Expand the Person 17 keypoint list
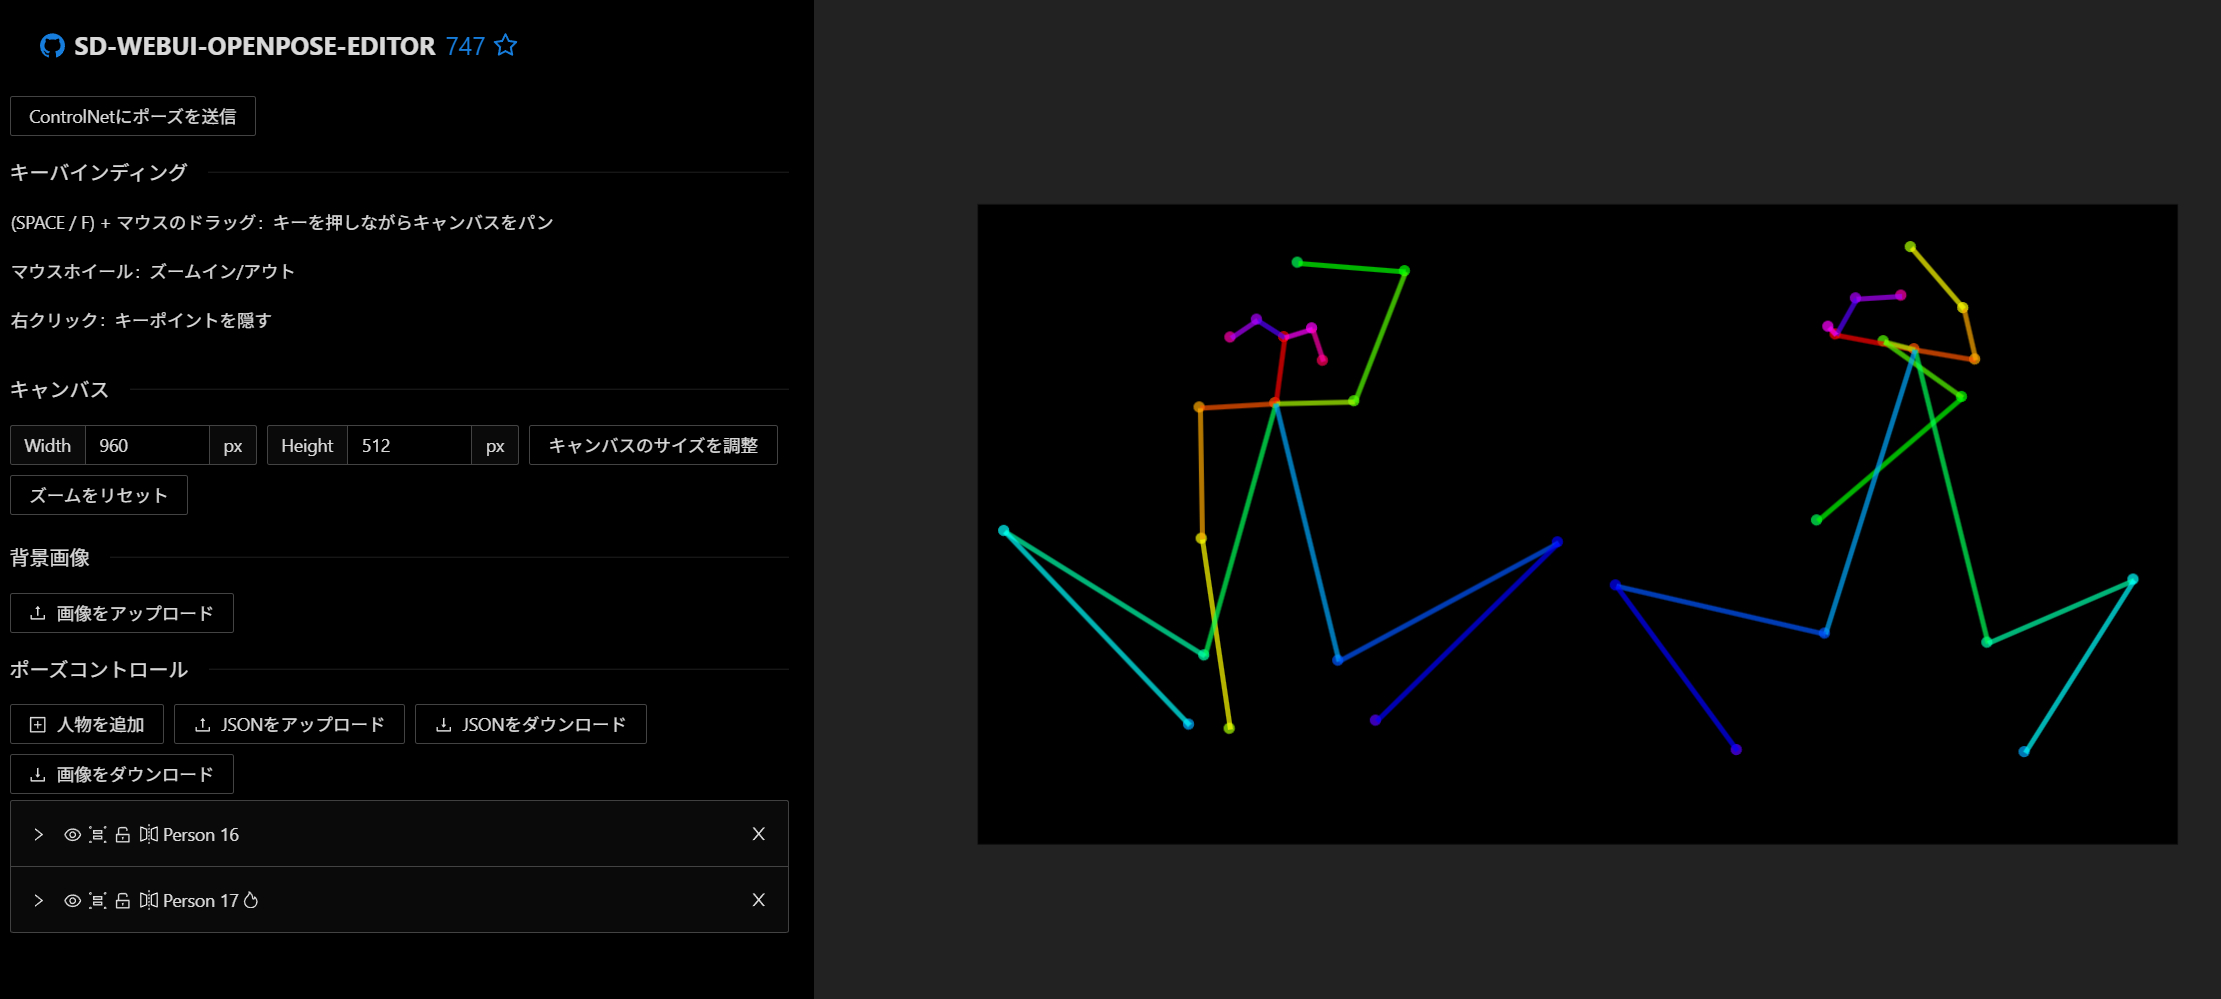Screen dimensions: 2221x999 click(x=38, y=901)
